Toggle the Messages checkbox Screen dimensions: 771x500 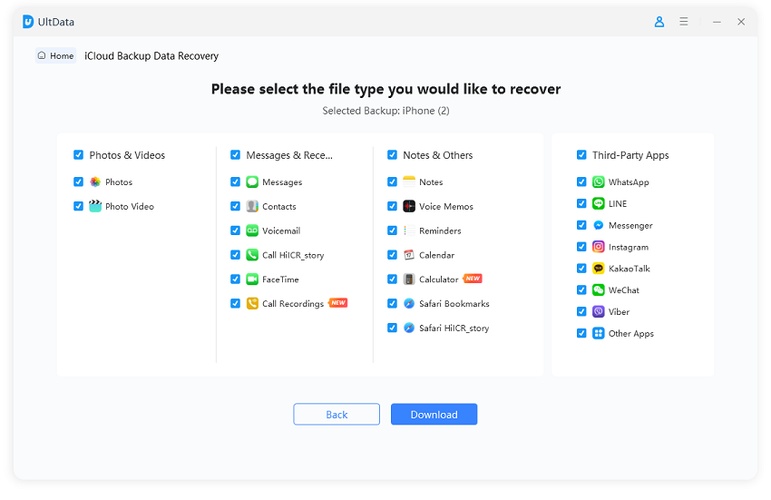click(x=235, y=182)
